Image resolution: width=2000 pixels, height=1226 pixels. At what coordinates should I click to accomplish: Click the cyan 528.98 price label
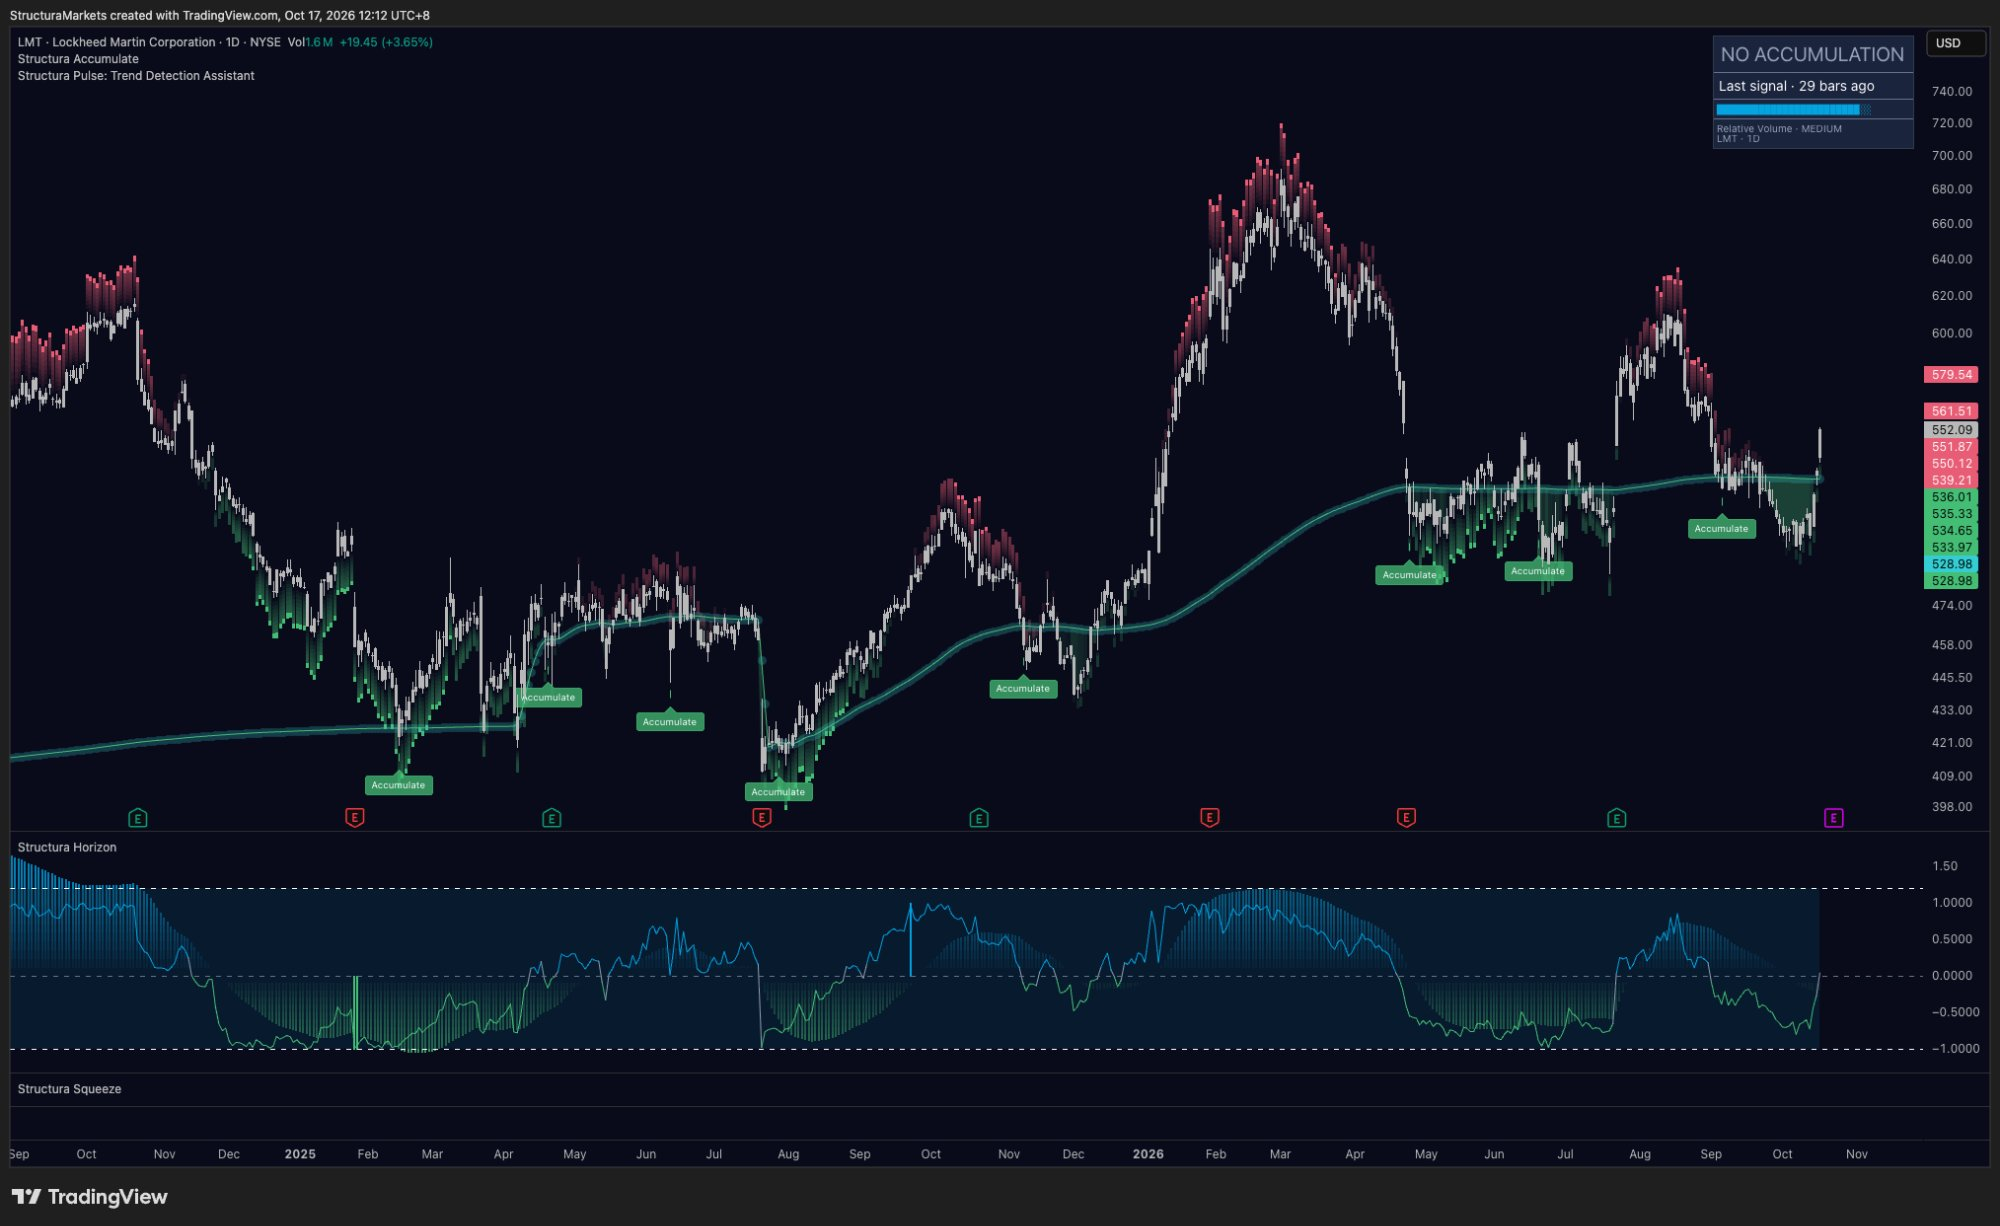[1951, 564]
